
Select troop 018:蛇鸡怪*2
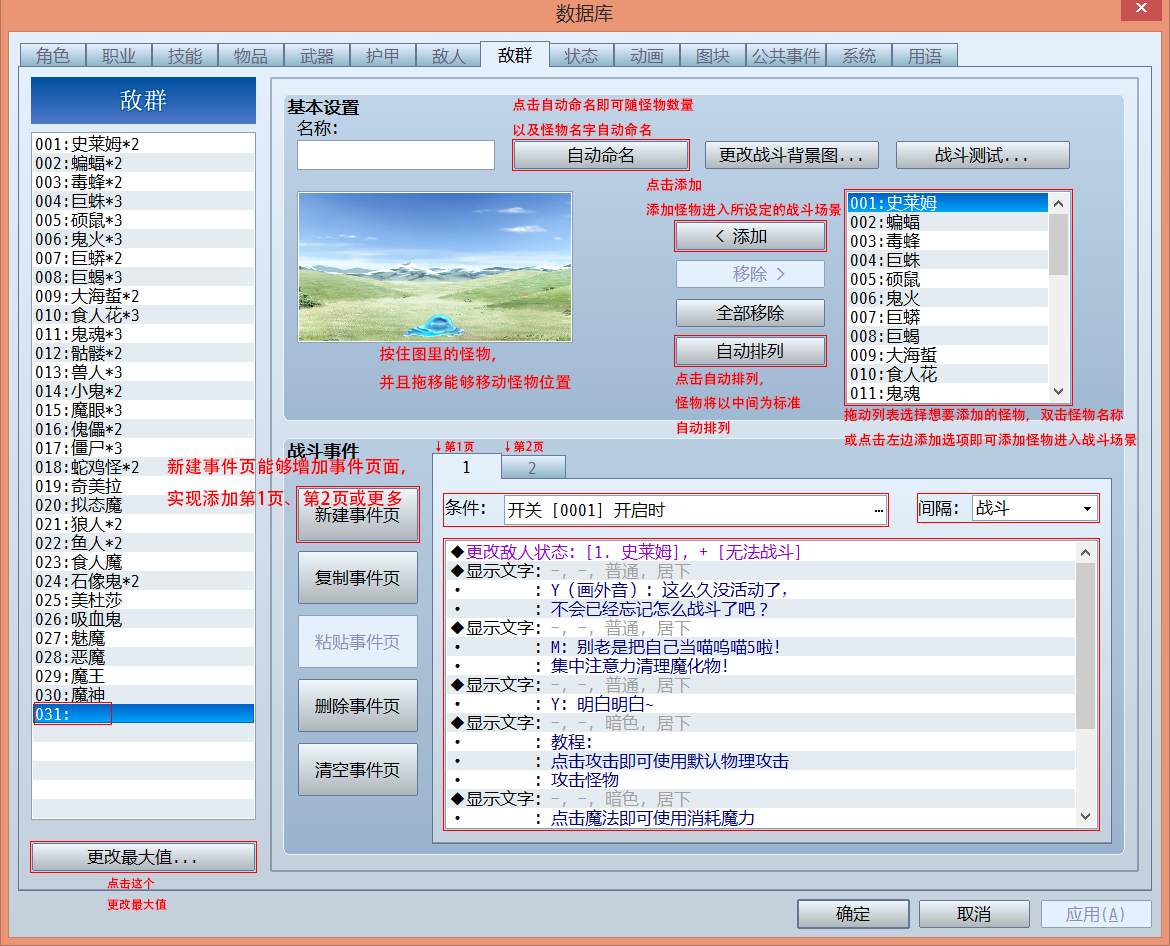[143, 467]
